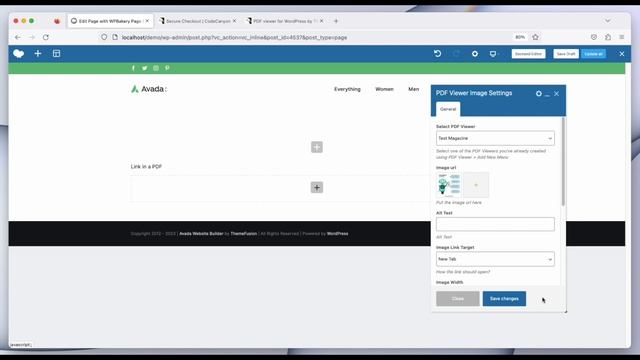Click the add image placeholder box next to the thumbnail

[x=476, y=185]
